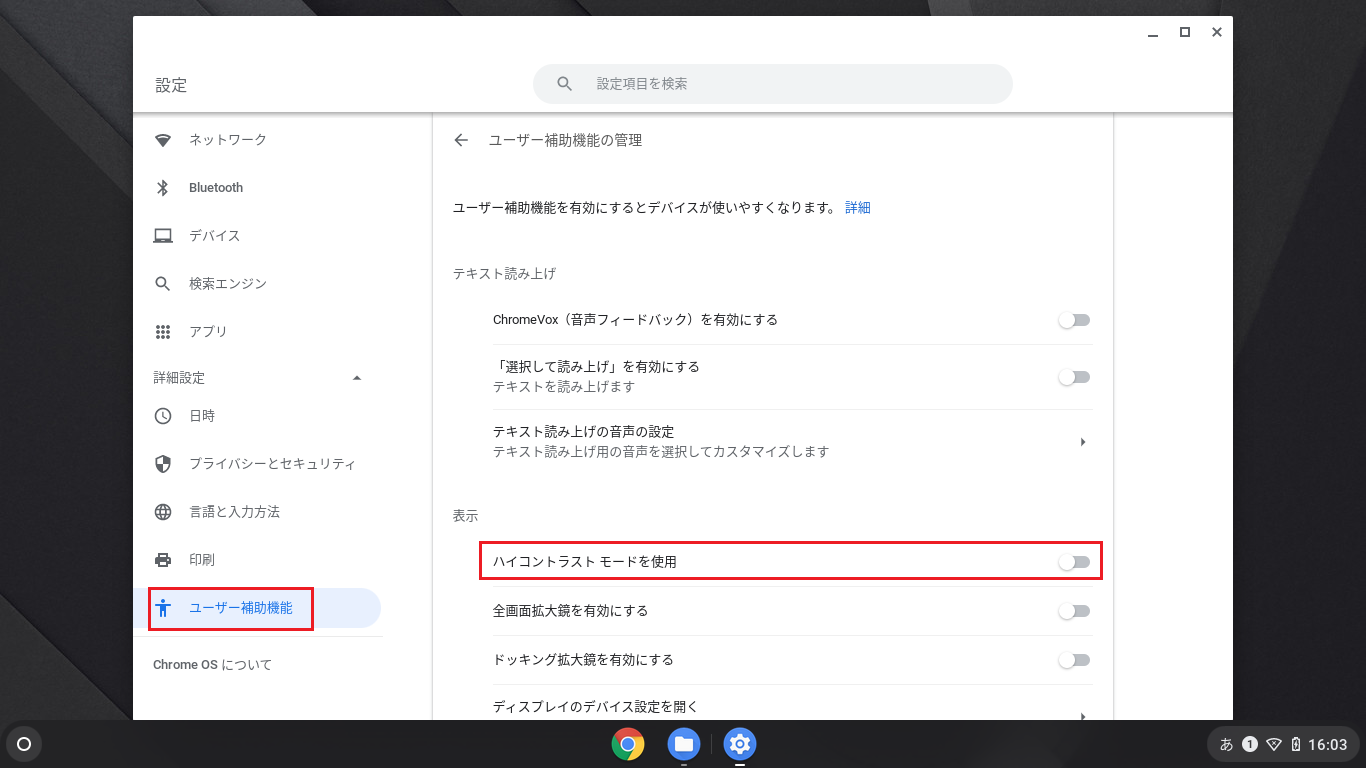Click the 設定 title text

pyautogui.click(x=171, y=86)
